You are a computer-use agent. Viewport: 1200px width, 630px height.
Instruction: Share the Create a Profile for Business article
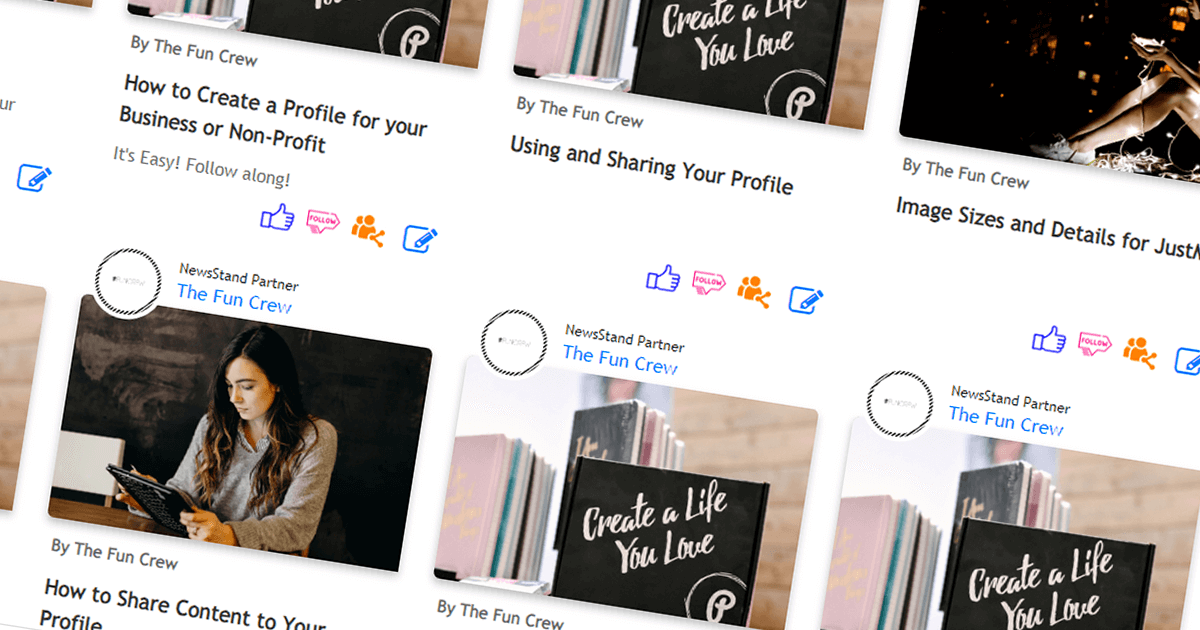[x=368, y=230]
